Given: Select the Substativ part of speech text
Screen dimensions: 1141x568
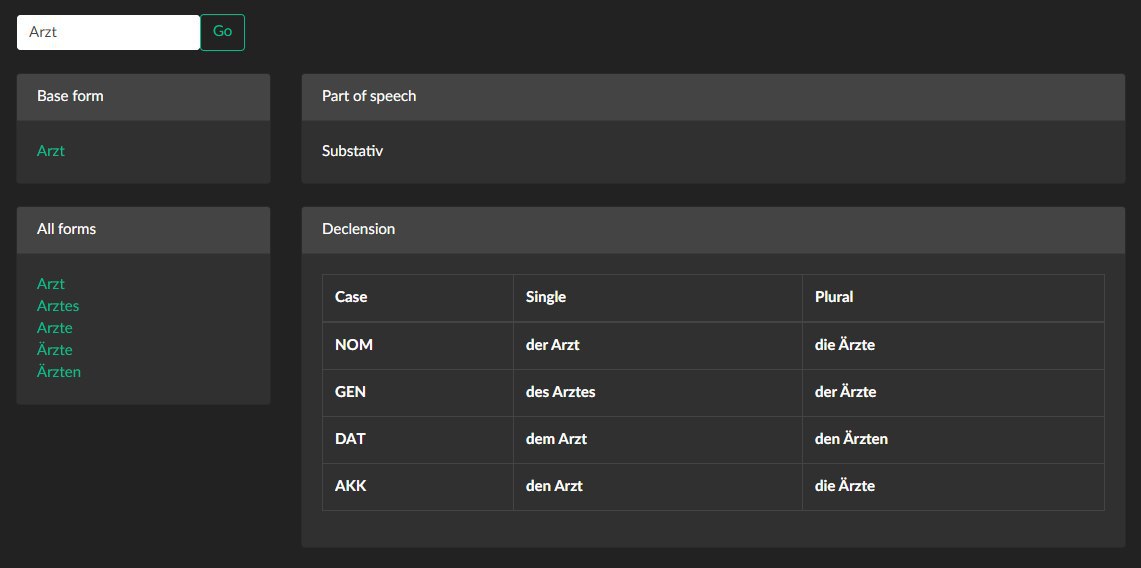Looking at the screenshot, I should (352, 151).
